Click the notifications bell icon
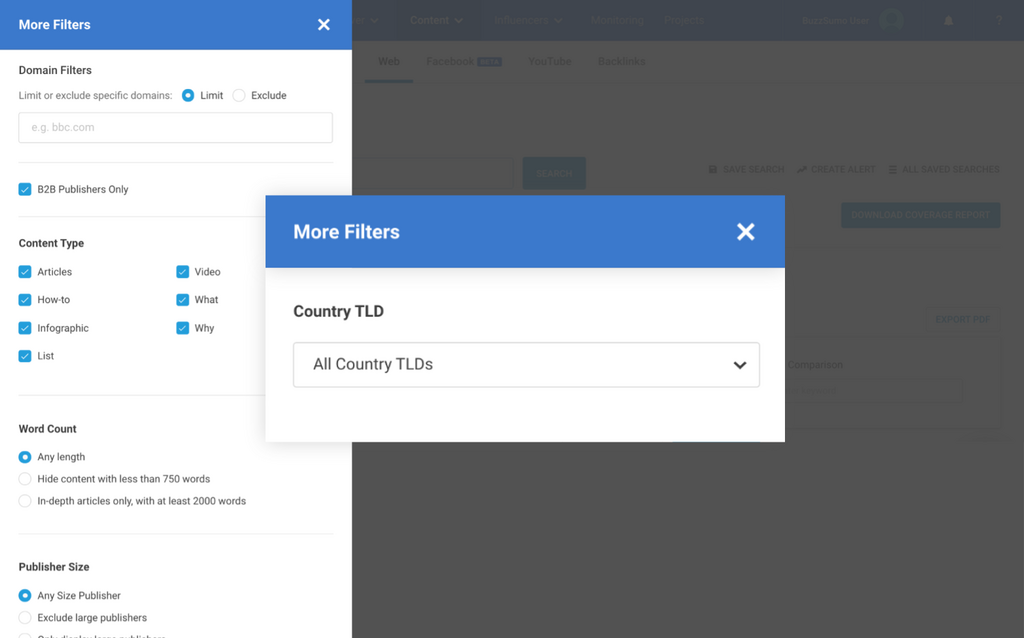Image resolution: width=1024 pixels, height=638 pixels. pos(948,21)
